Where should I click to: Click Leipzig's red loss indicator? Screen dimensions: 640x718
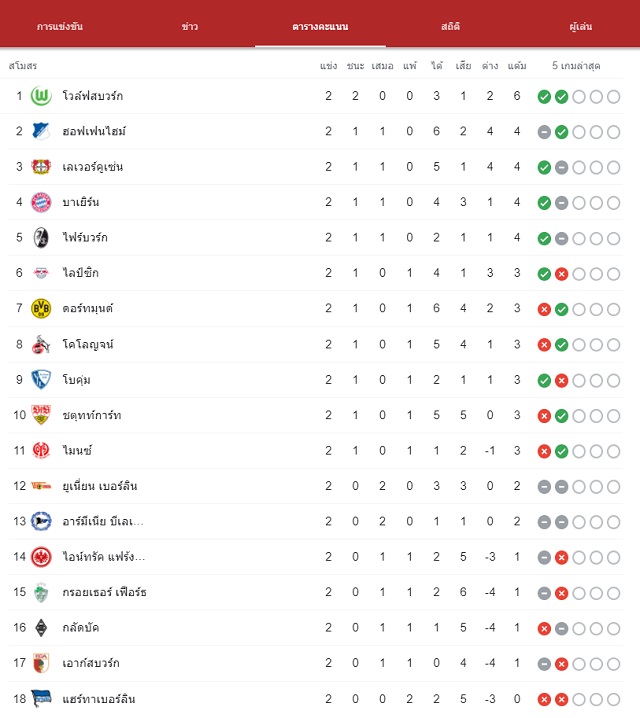[561, 274]
